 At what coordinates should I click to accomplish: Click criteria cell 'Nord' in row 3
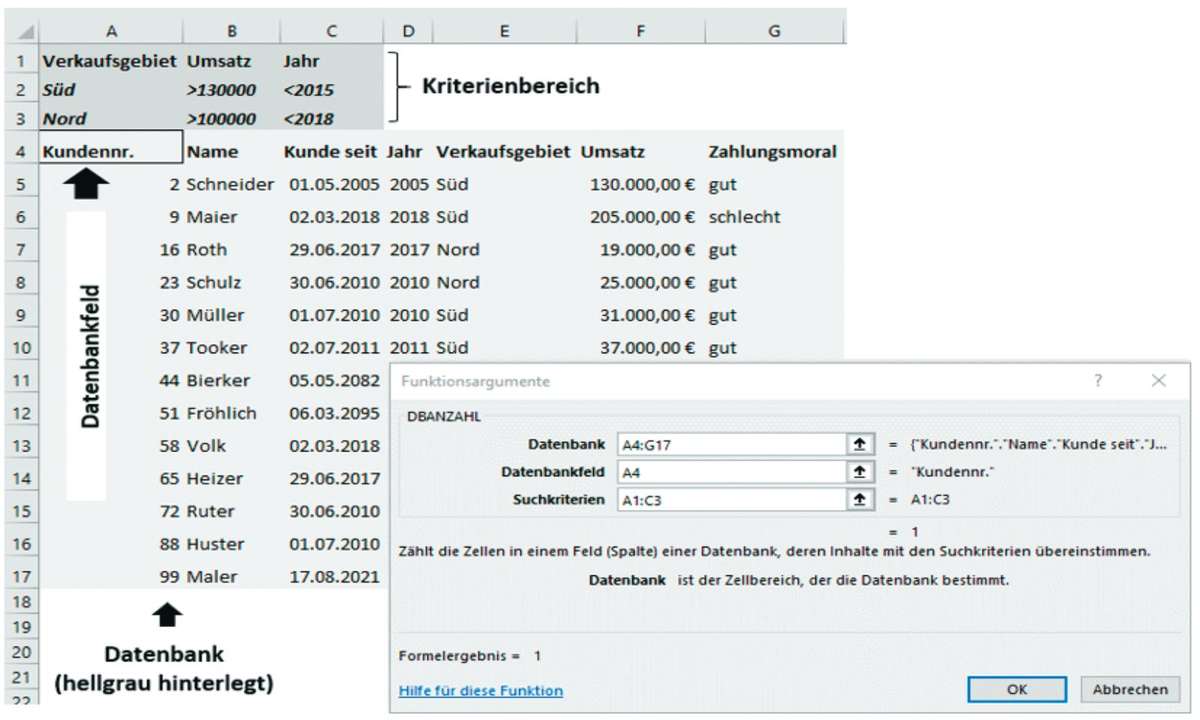coord(111,118)
